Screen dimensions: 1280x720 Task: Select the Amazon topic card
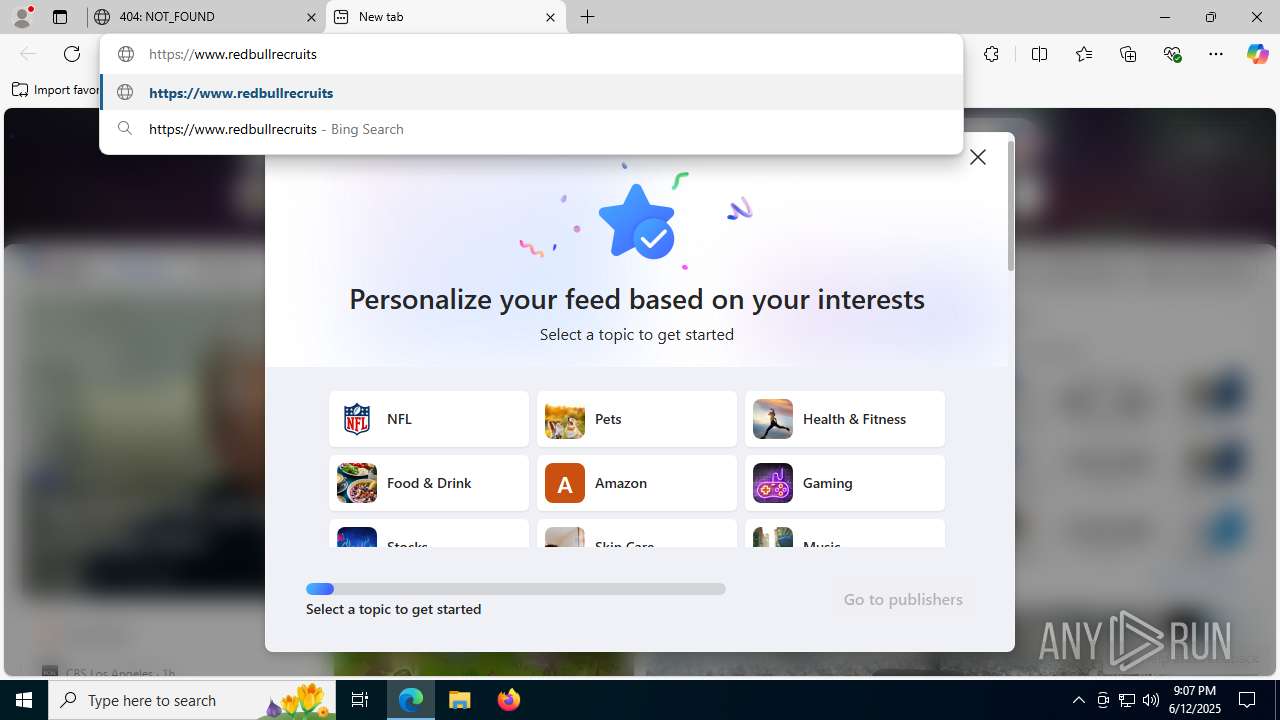637,483
